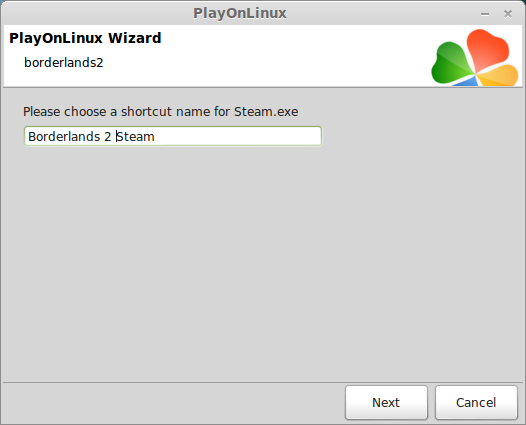Click empty end of shortcut name field
The width and height of the screenshot is (526, 425).
(x=238, y=136)
